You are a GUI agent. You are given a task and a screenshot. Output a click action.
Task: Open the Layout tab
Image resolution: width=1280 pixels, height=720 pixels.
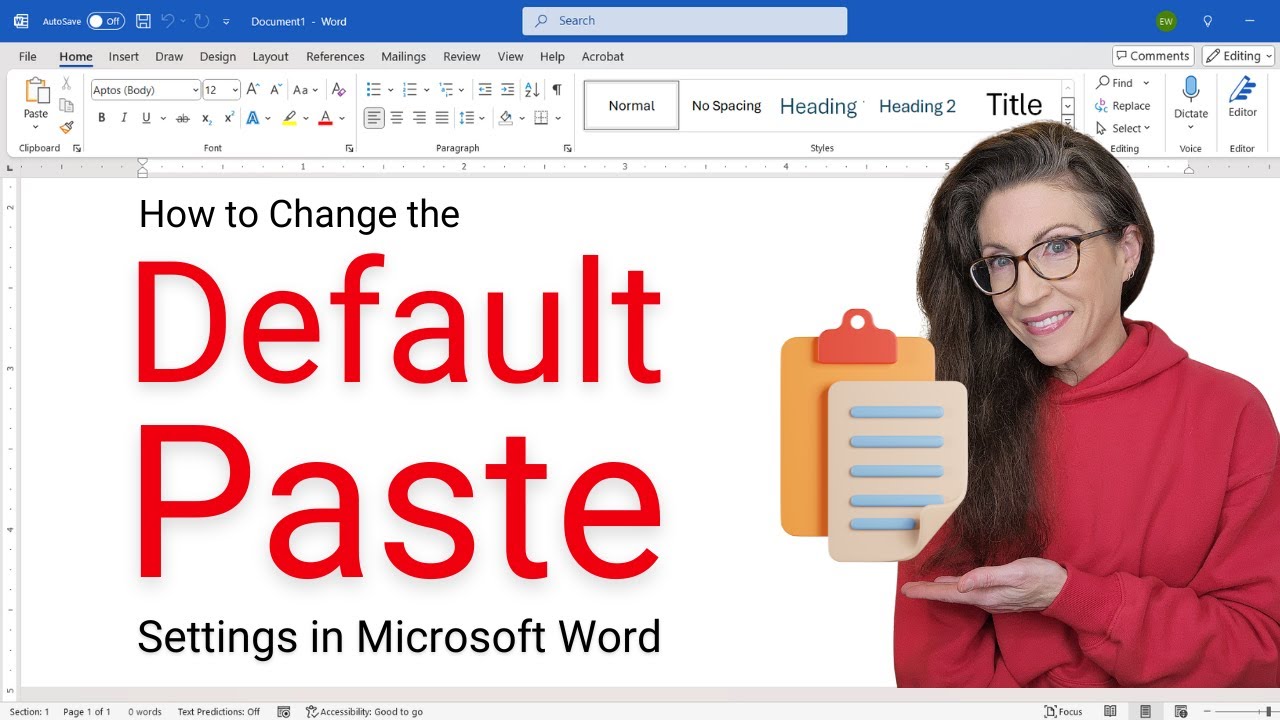pos(270,56)
